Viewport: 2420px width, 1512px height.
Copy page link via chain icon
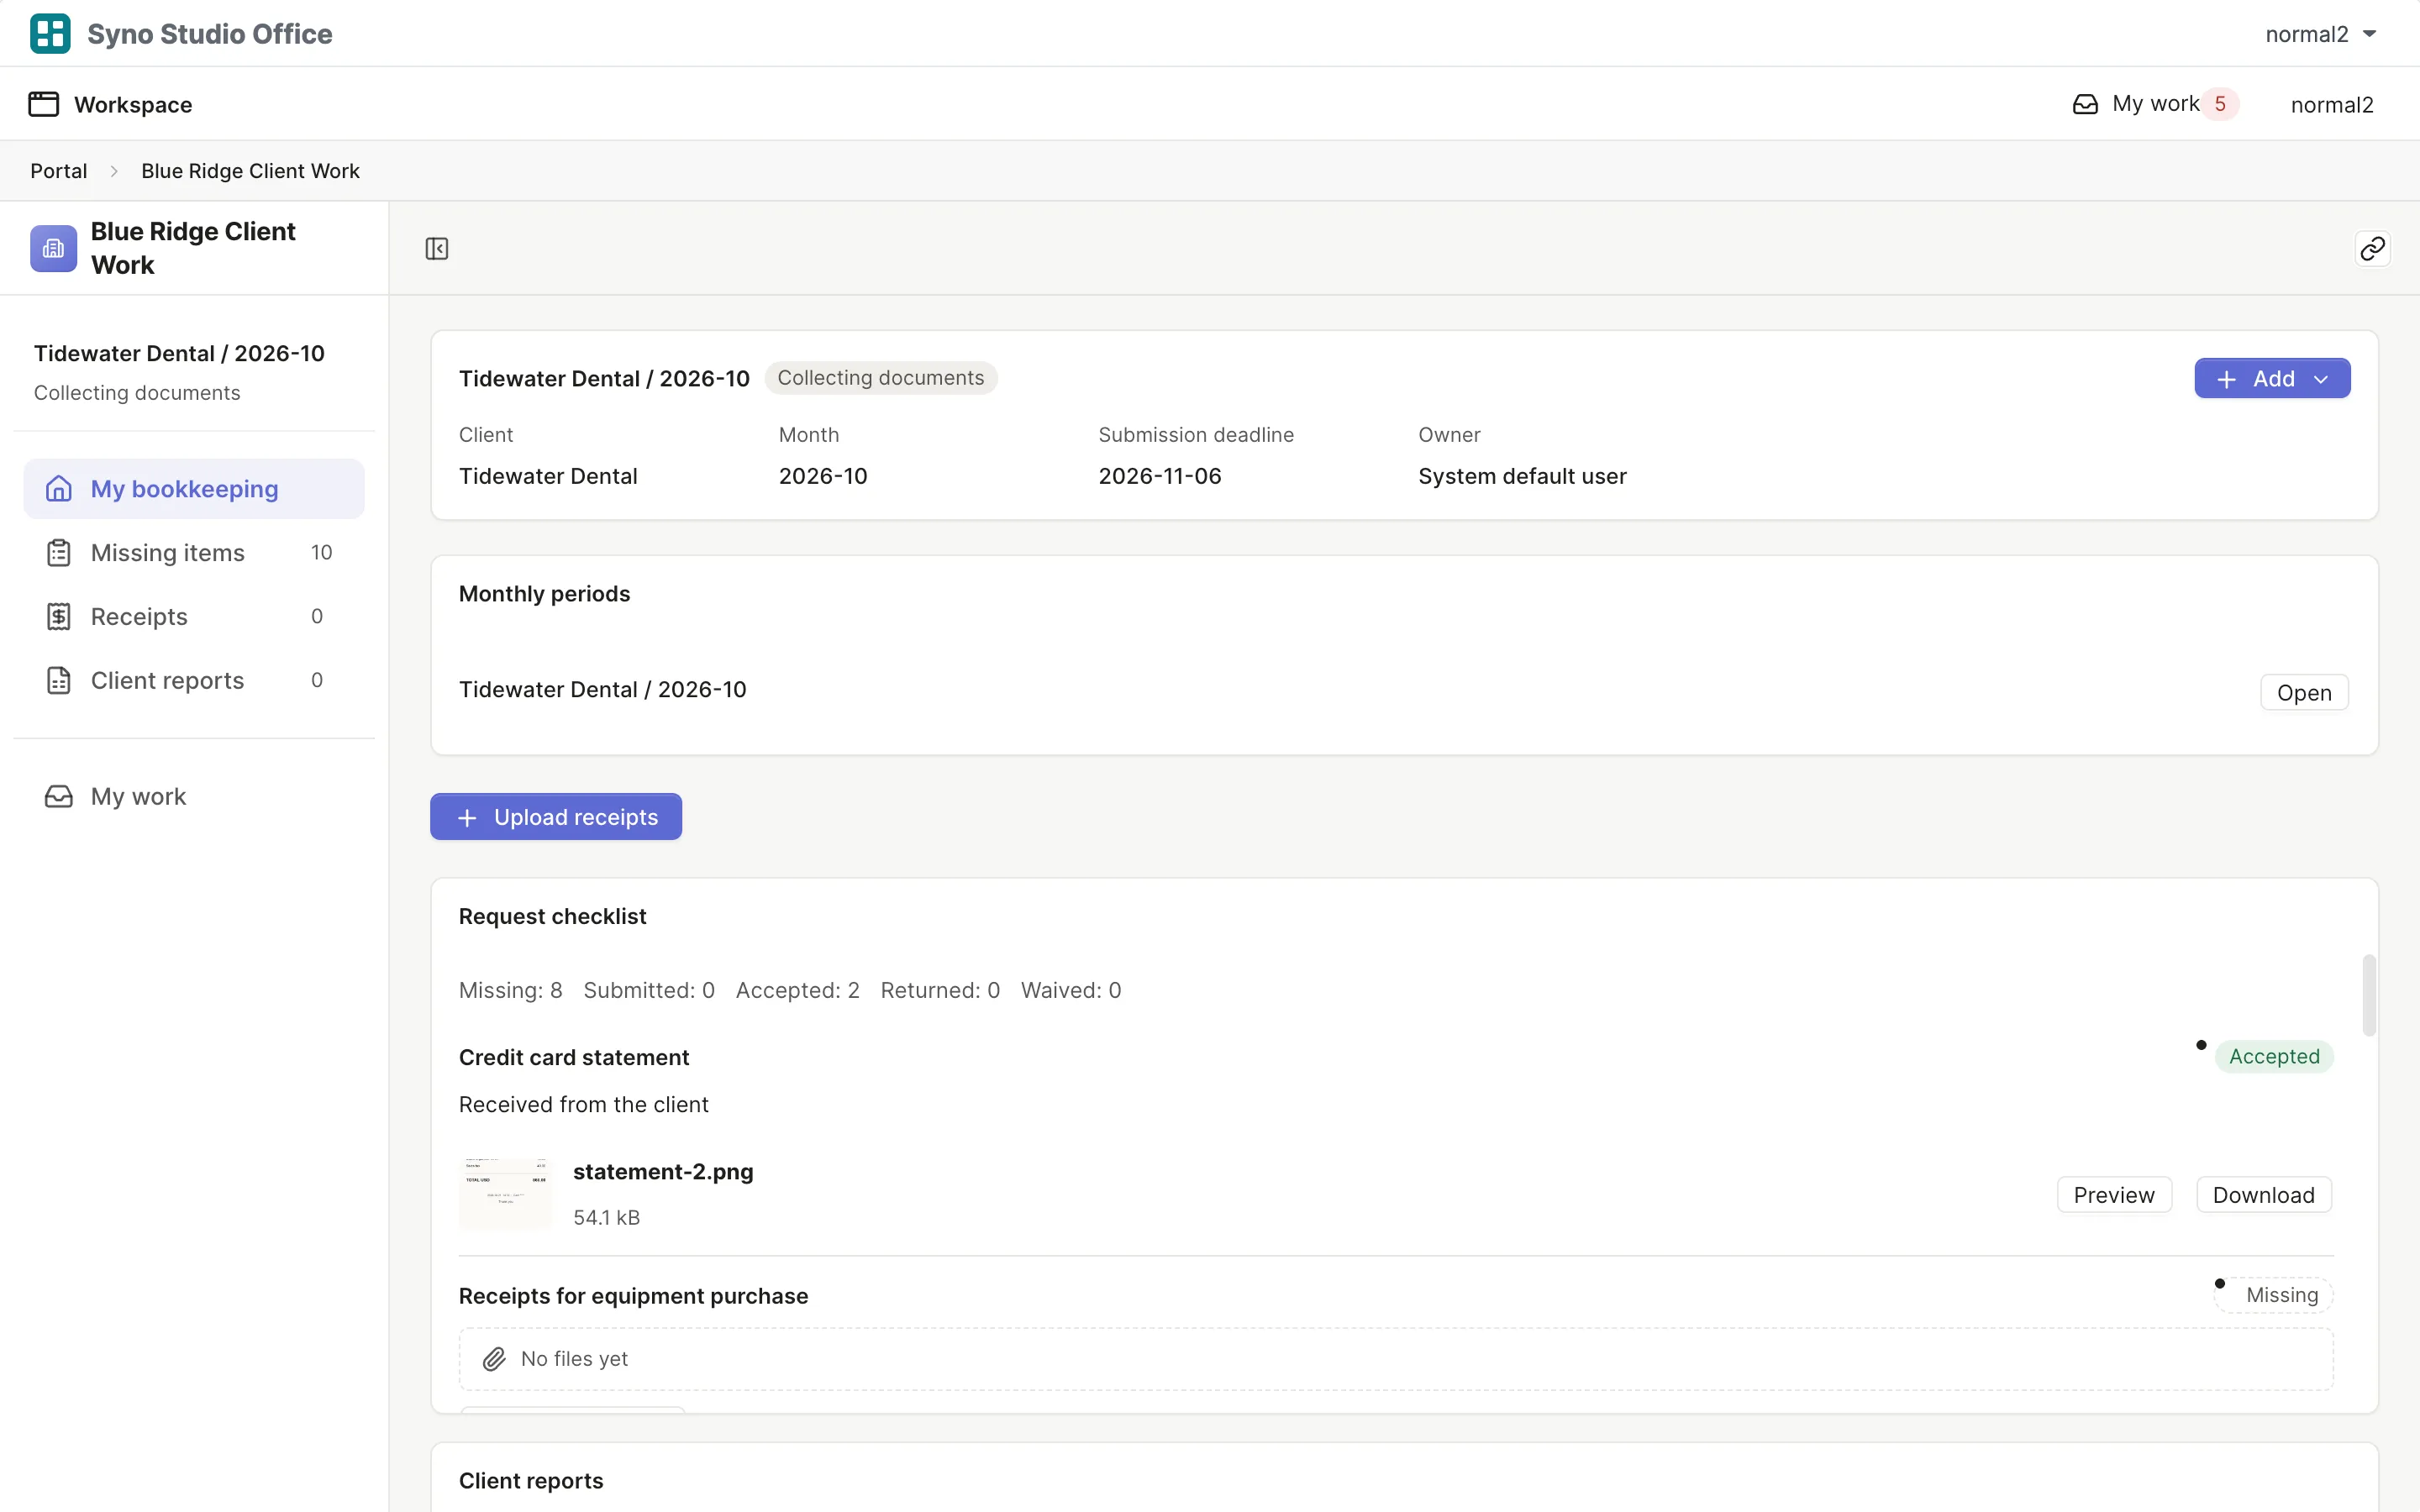(2372, 248)
